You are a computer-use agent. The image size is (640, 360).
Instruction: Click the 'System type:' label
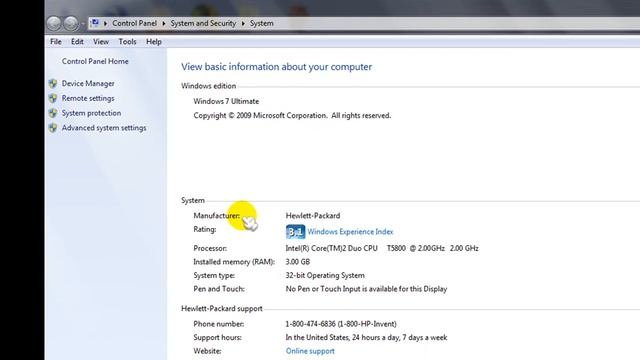[x=214, y=276]
